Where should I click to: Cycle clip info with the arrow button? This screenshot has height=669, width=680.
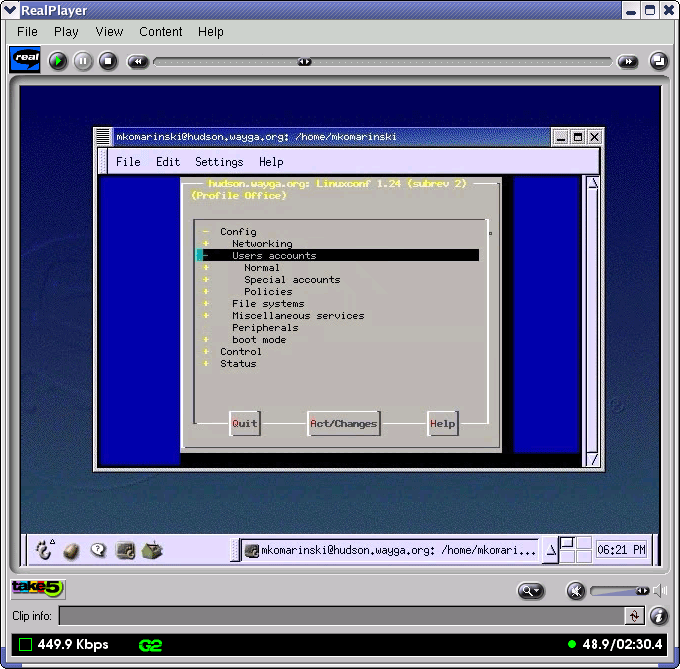click(634, 616)
